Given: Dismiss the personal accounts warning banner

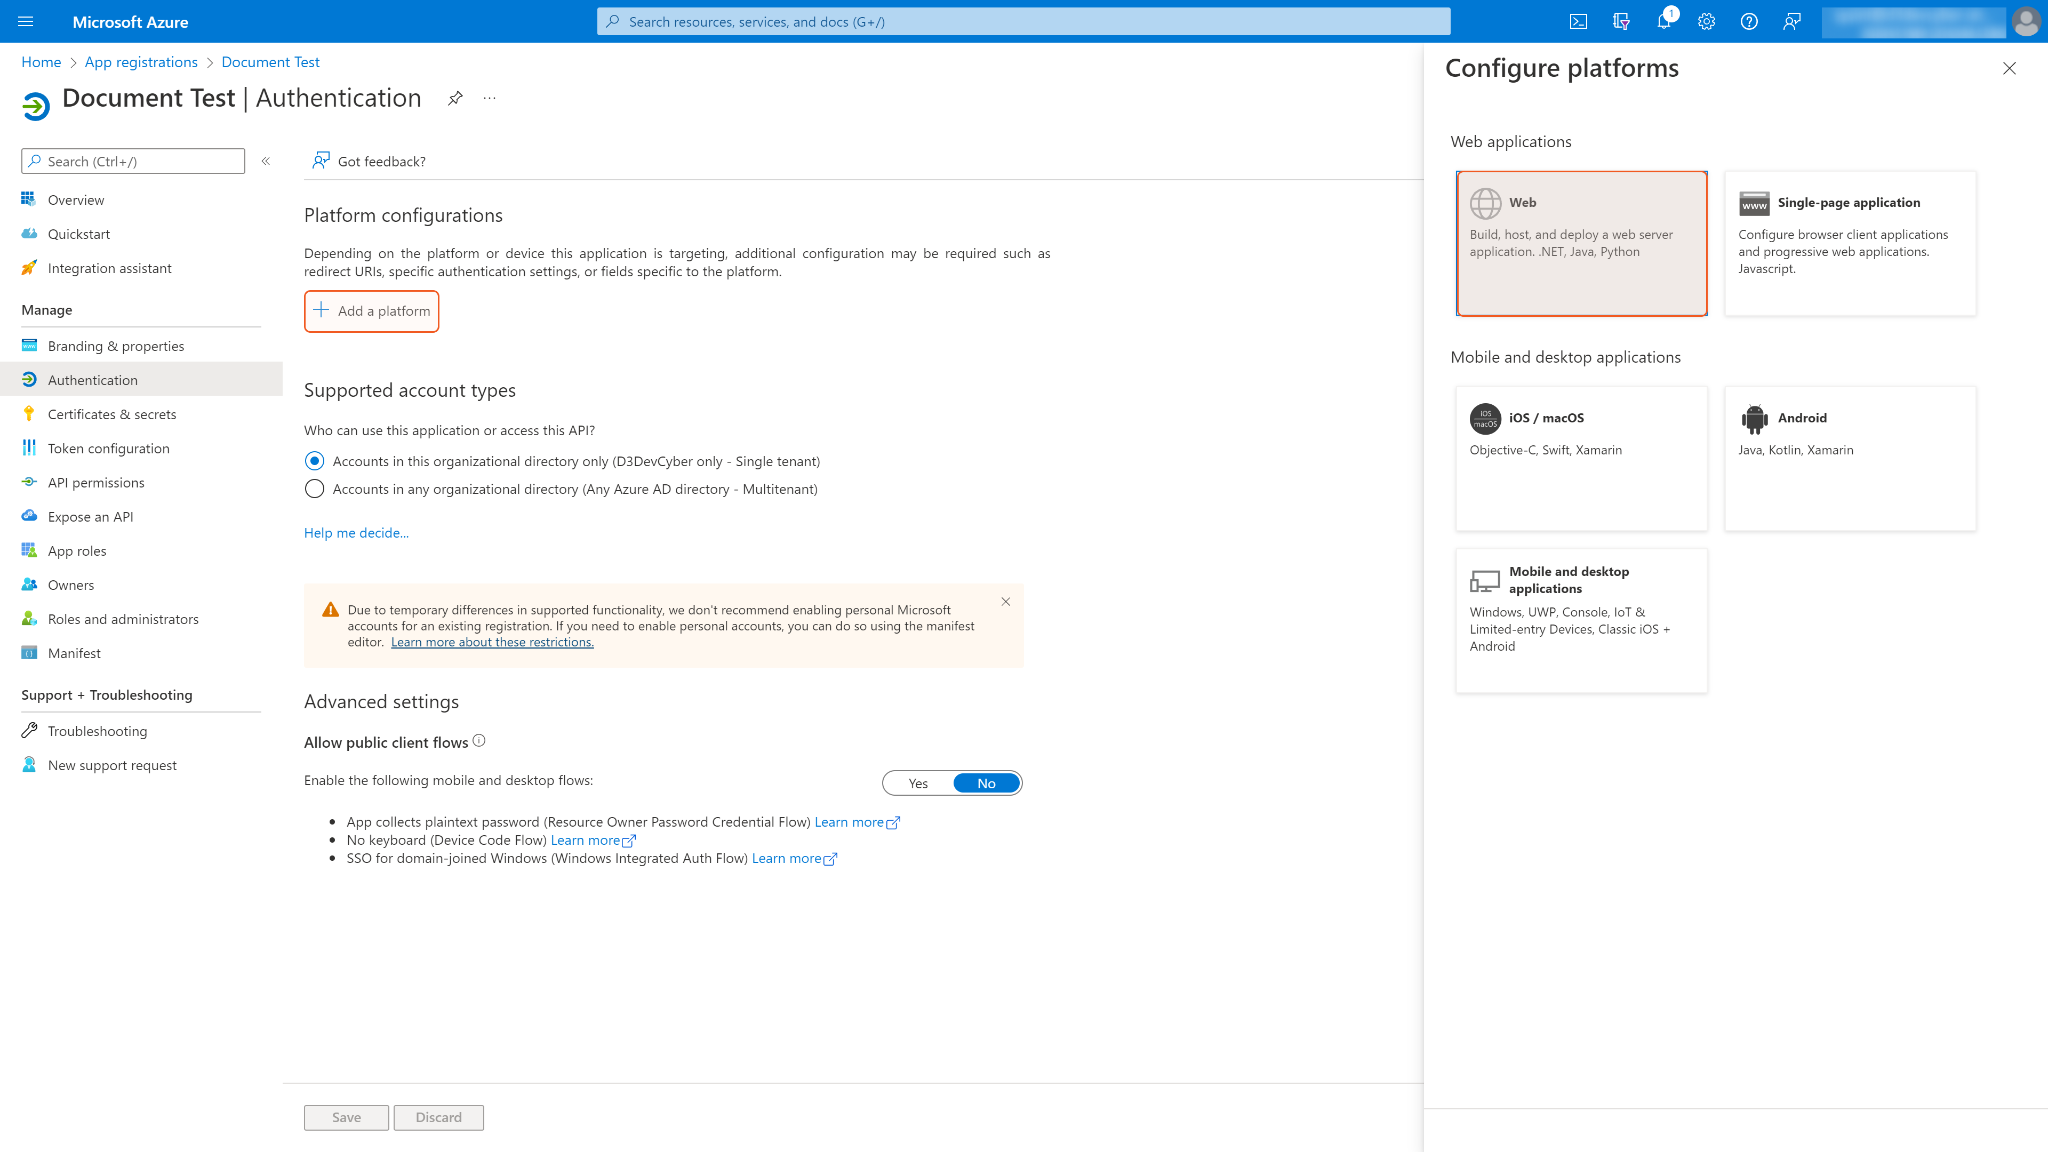Looking at the screenshot, I should coord(1006,602).
